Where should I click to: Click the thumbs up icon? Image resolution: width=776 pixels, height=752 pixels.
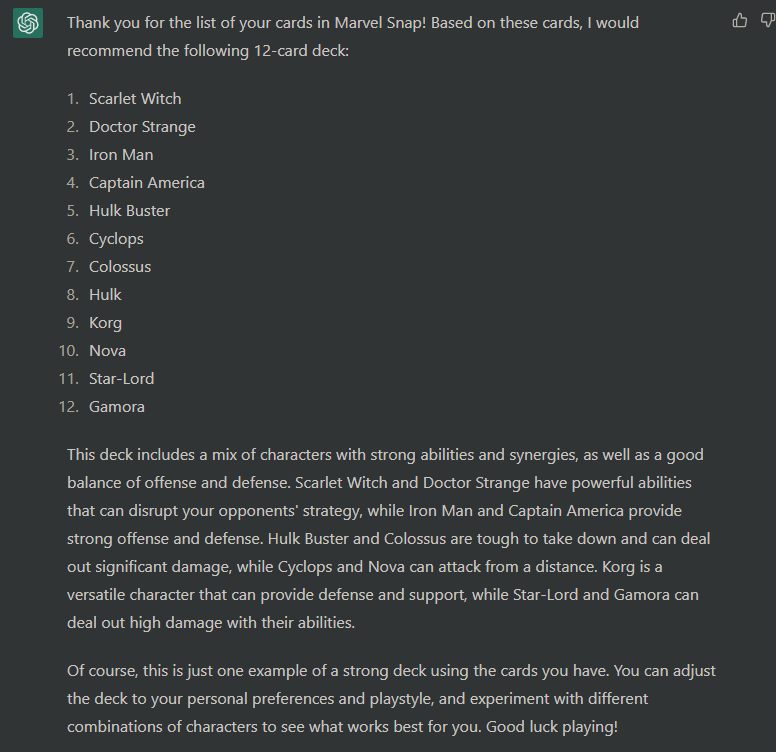(x=740, y=20)
